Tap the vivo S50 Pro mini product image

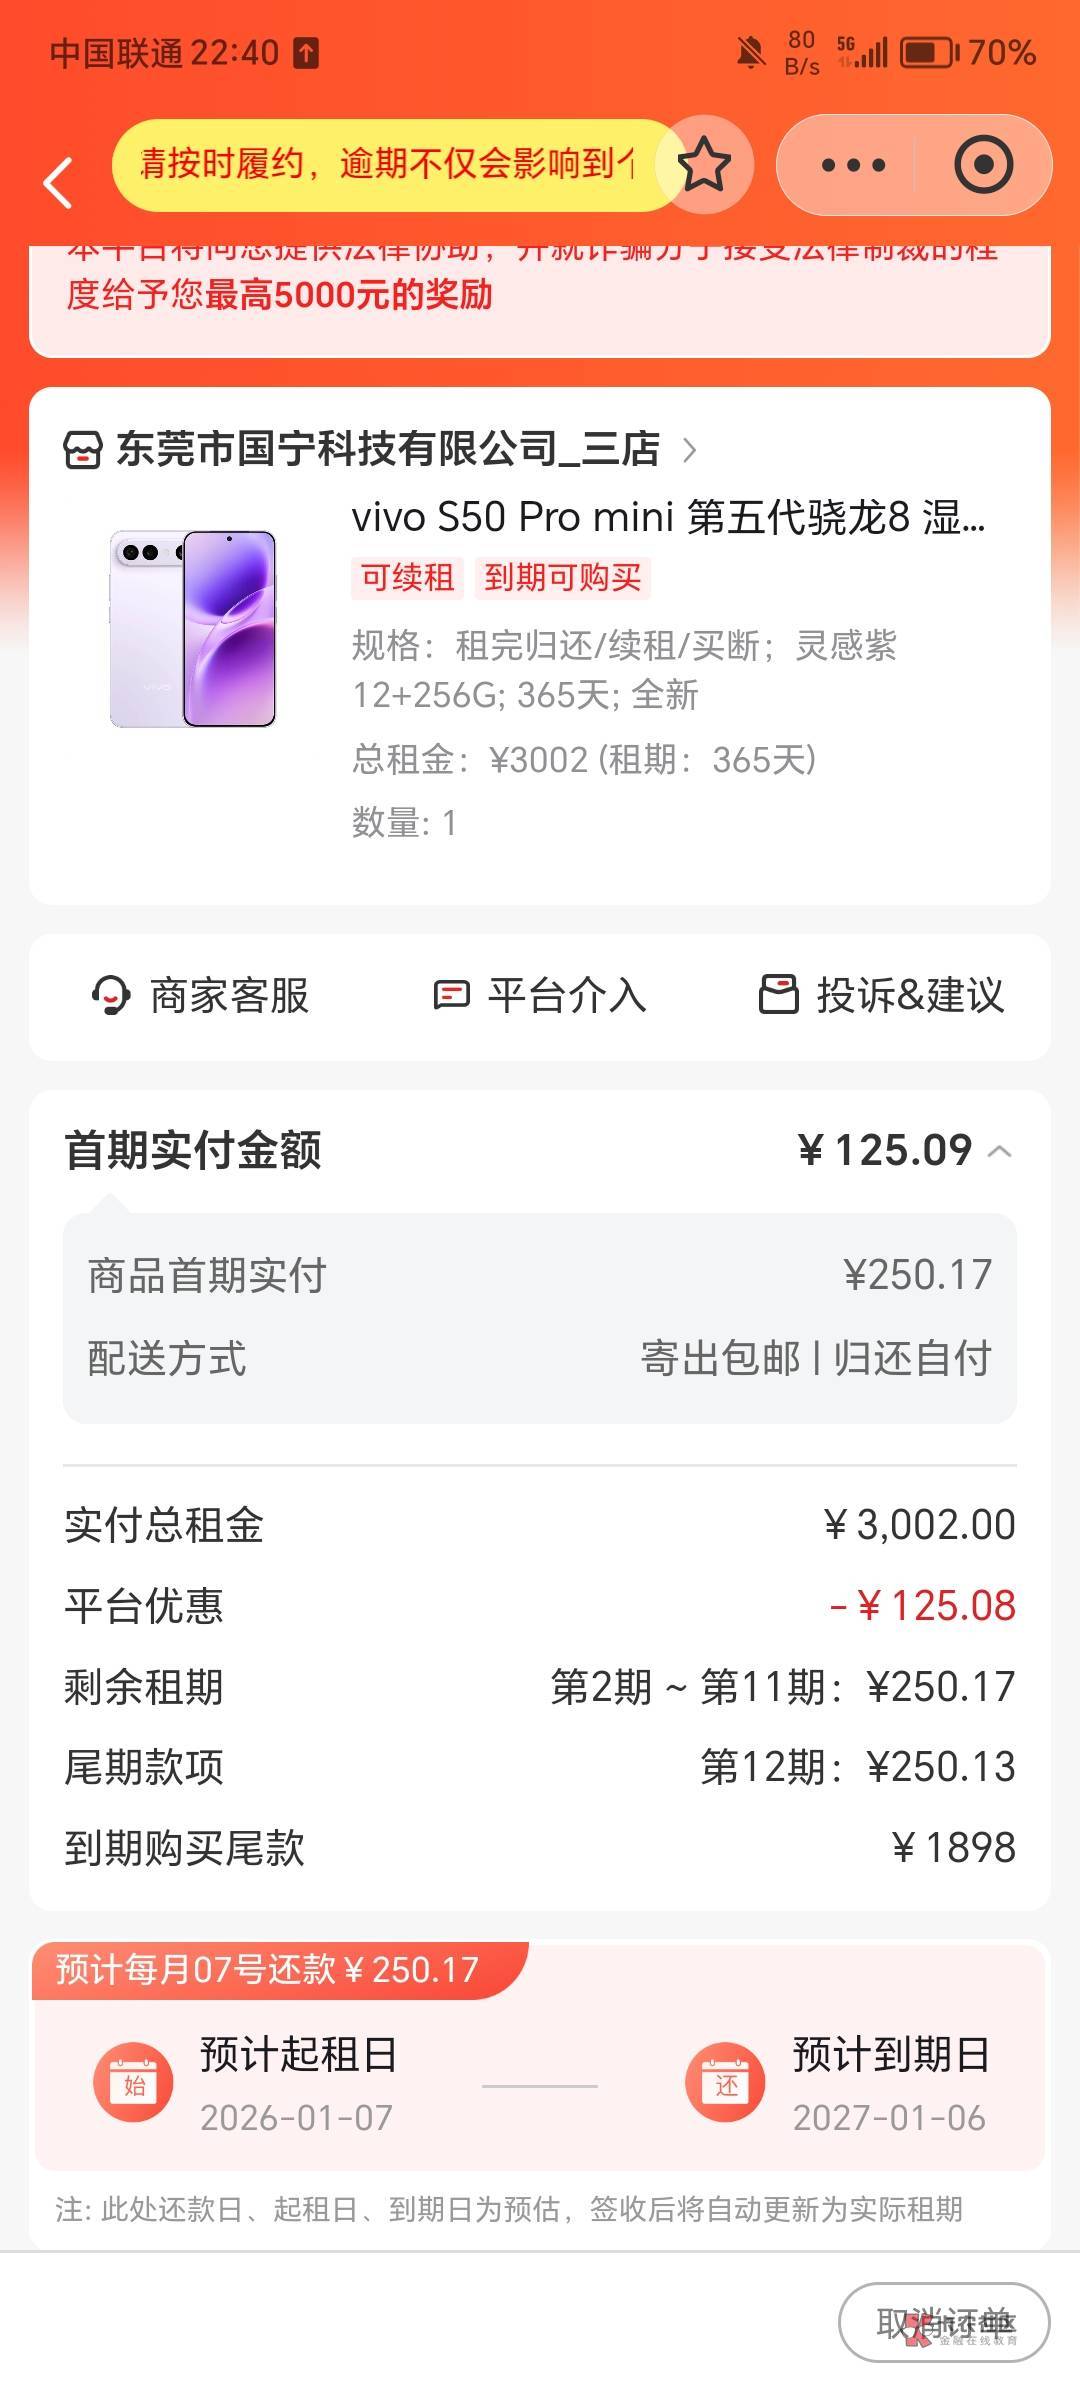(x=192, y=629)
